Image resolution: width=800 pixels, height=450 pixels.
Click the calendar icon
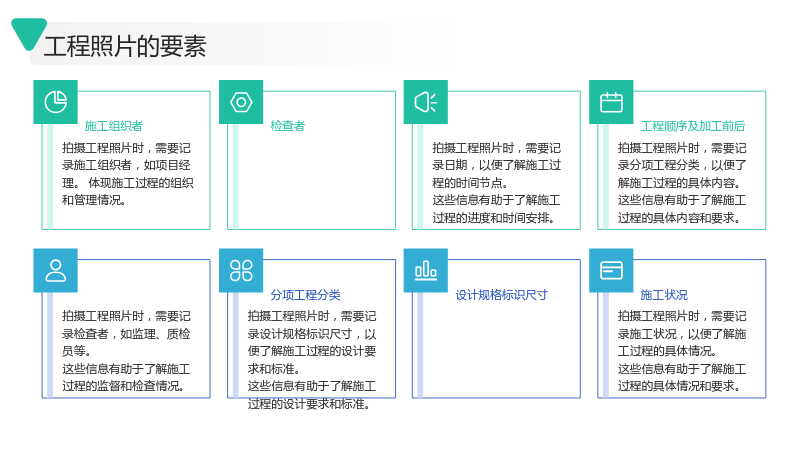[611, 102]
